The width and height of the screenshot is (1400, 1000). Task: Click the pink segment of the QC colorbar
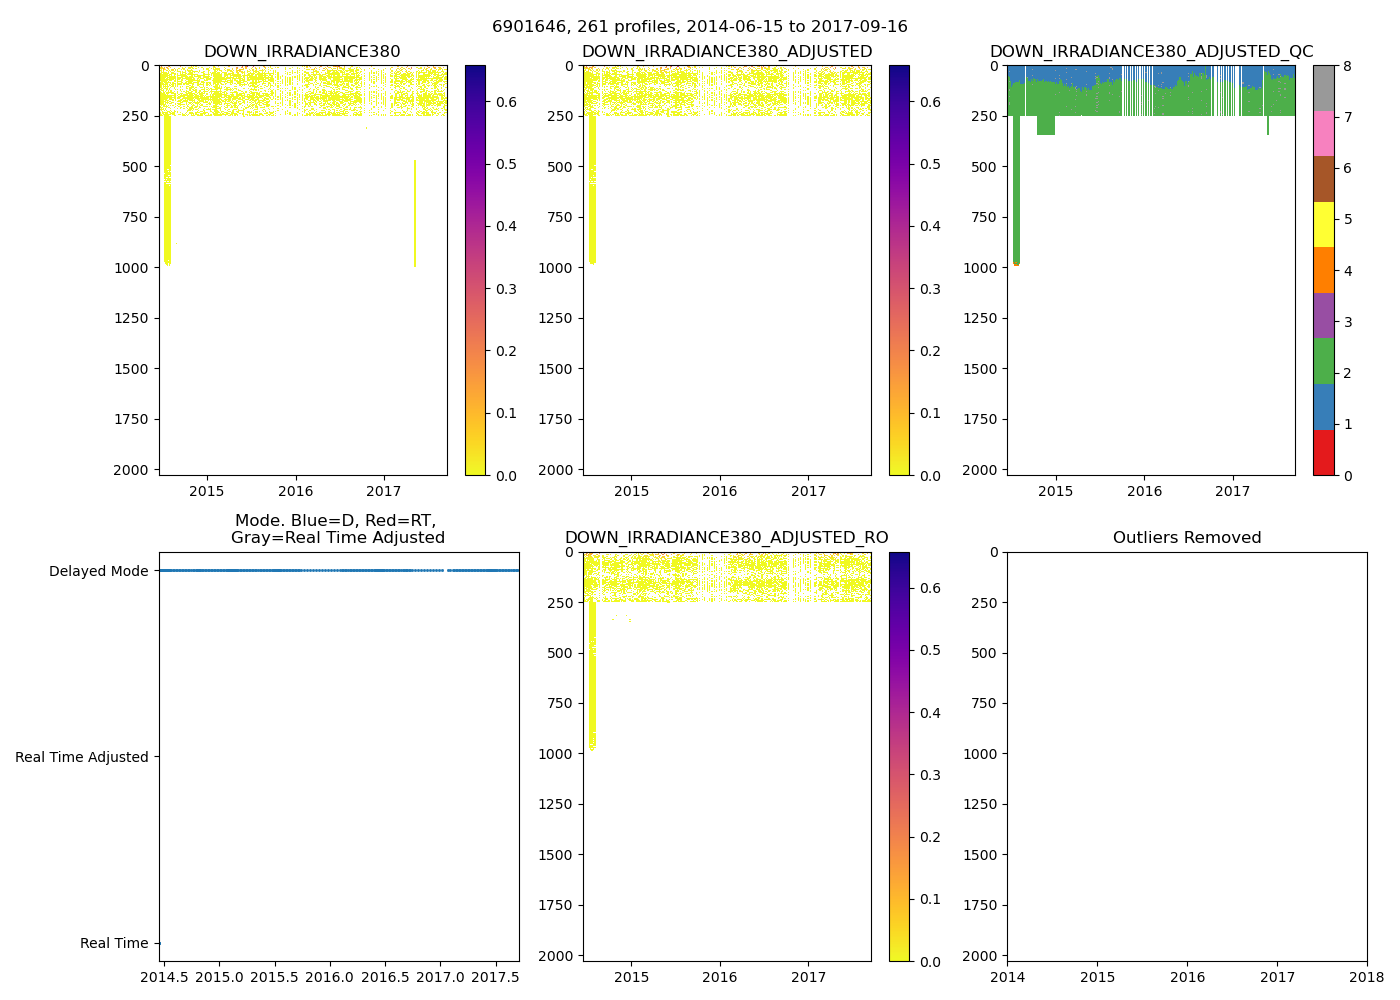point(1323,134)
